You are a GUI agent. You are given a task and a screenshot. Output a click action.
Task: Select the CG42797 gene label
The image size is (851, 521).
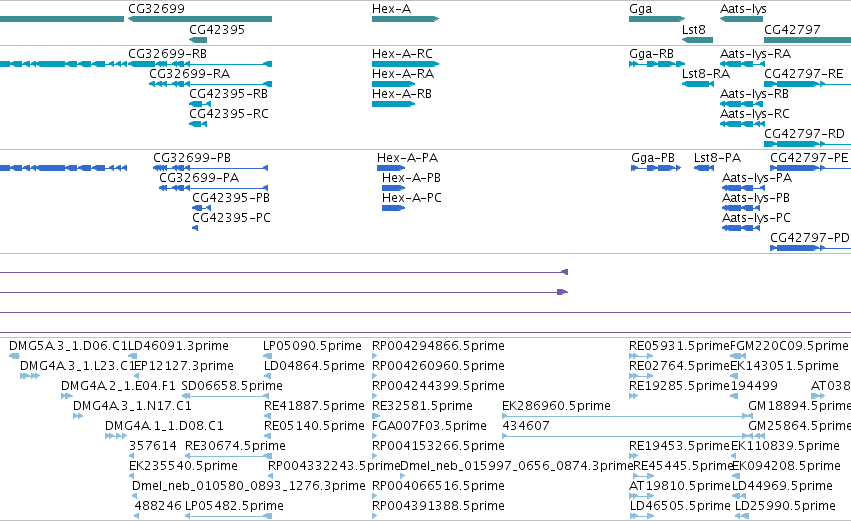click(x=792, y=30)
